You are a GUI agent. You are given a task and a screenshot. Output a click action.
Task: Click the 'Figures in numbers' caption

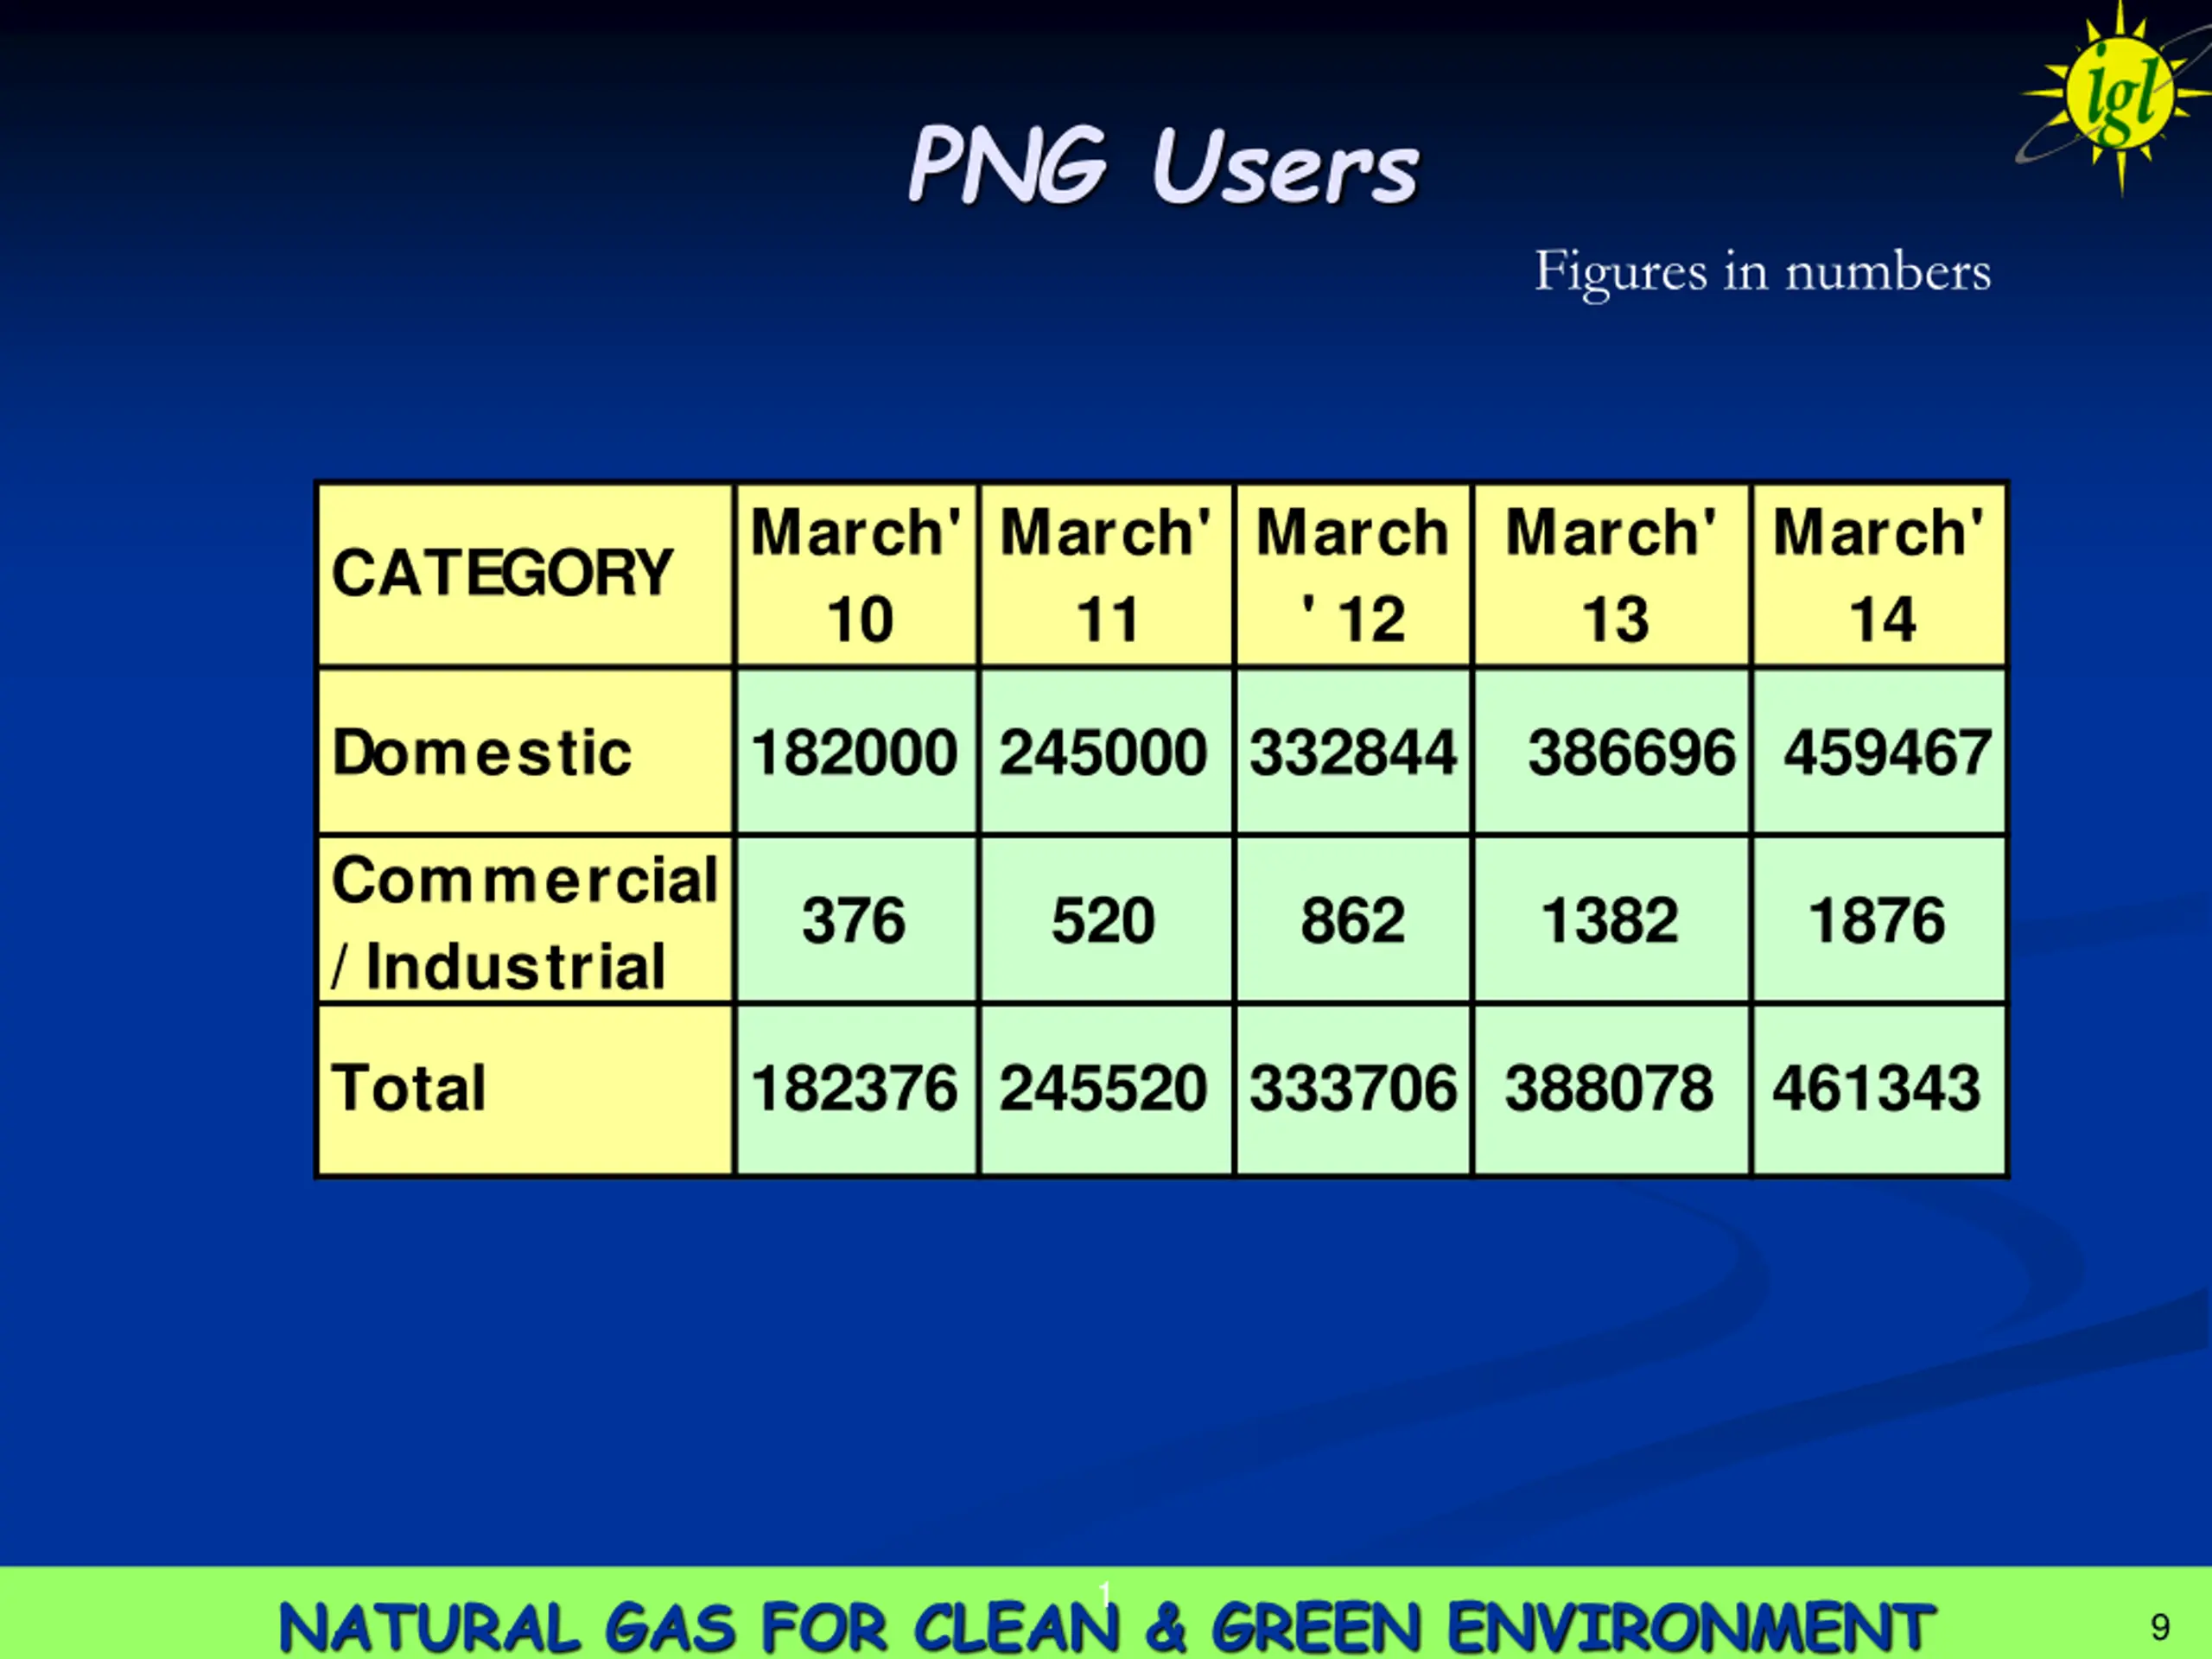point(1762,272)
